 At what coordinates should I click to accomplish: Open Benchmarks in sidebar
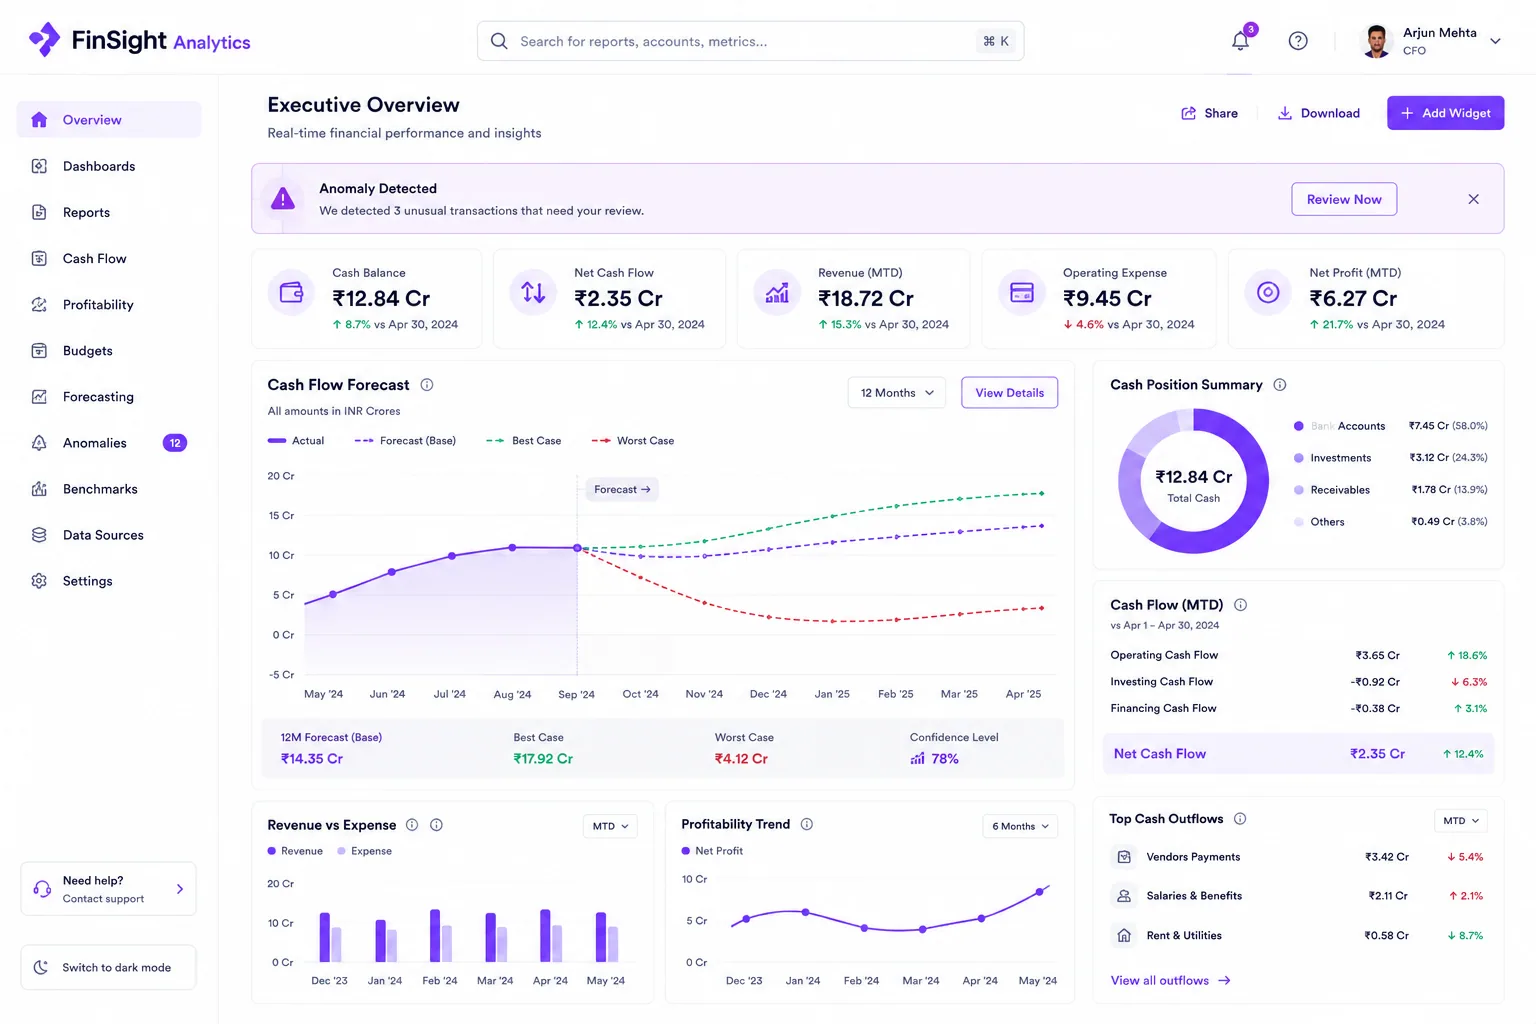109,488
